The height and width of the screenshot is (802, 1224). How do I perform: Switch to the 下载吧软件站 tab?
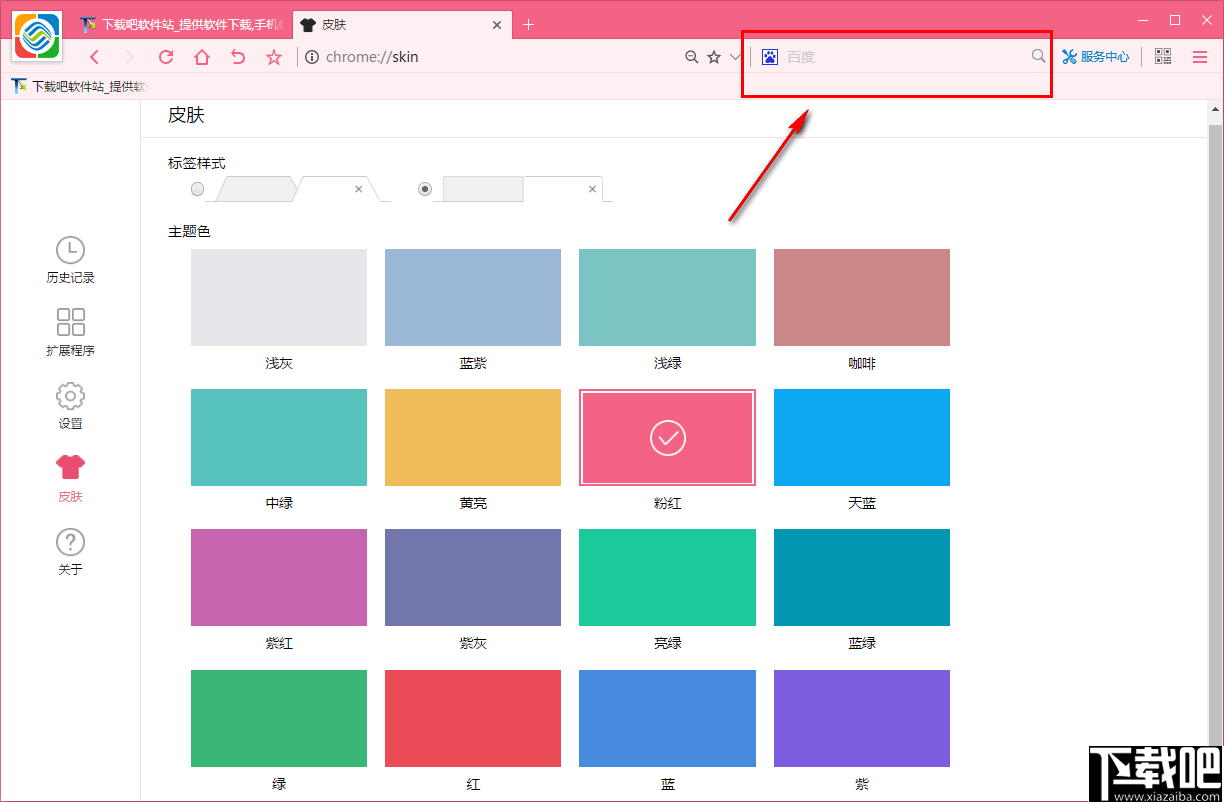tap(180, 24)
